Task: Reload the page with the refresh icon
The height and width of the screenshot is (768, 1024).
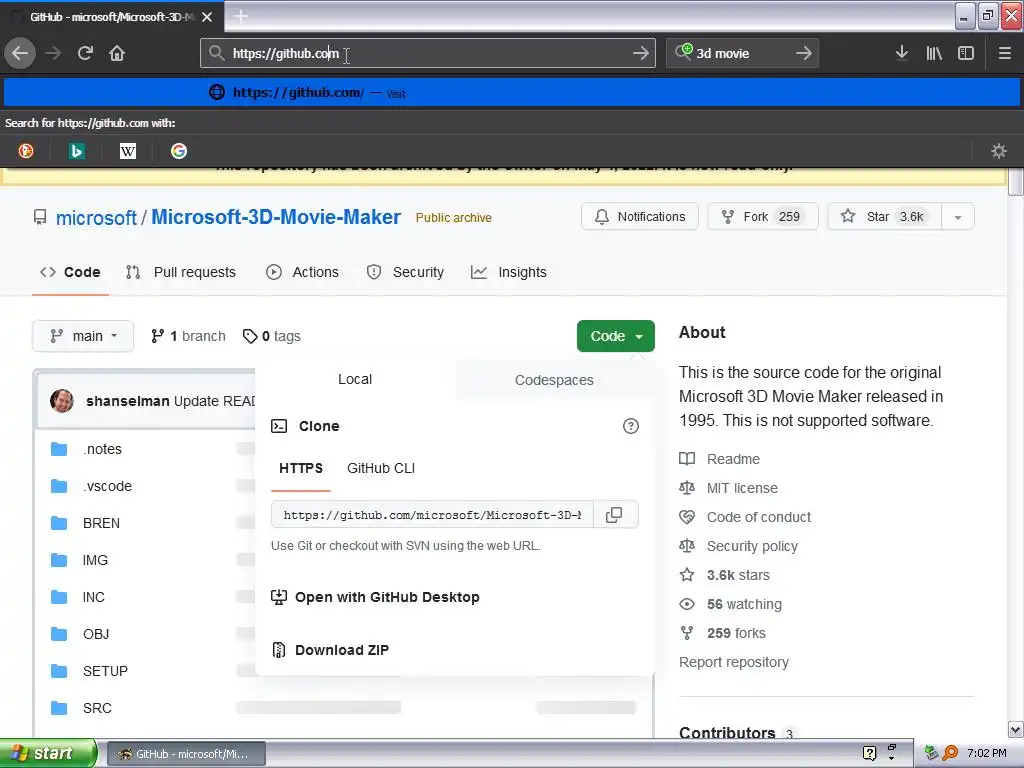Action: 85,53
